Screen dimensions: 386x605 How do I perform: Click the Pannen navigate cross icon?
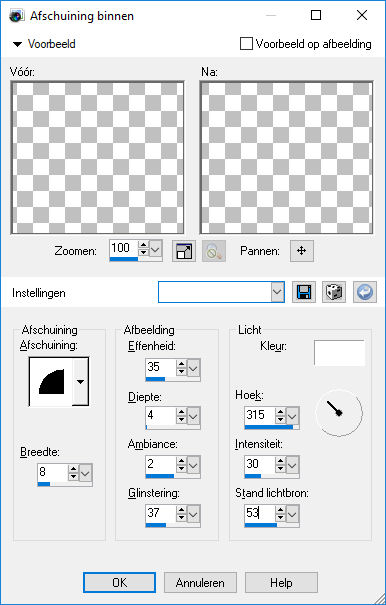[x=302, y=251]
